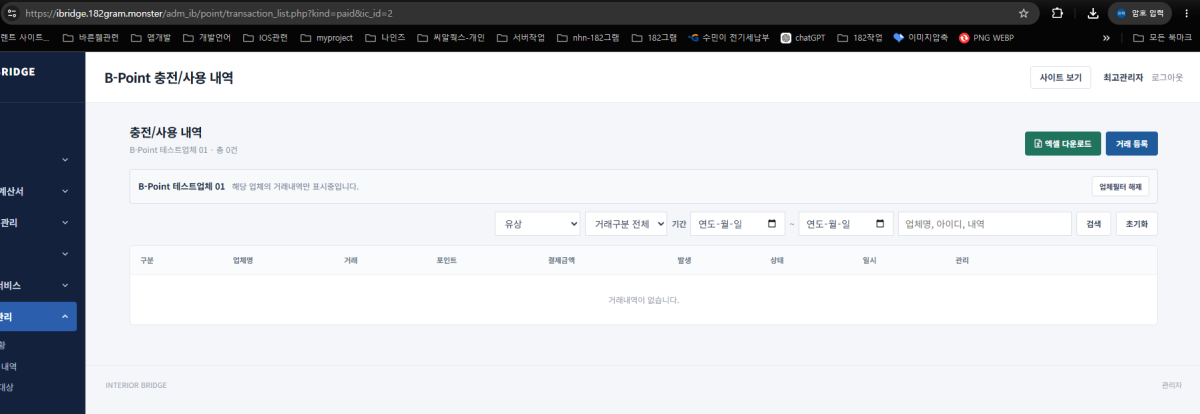Click the 업체명, 아이디, 내역 search field
This screenshot has height=414, width=1200.
984,224
